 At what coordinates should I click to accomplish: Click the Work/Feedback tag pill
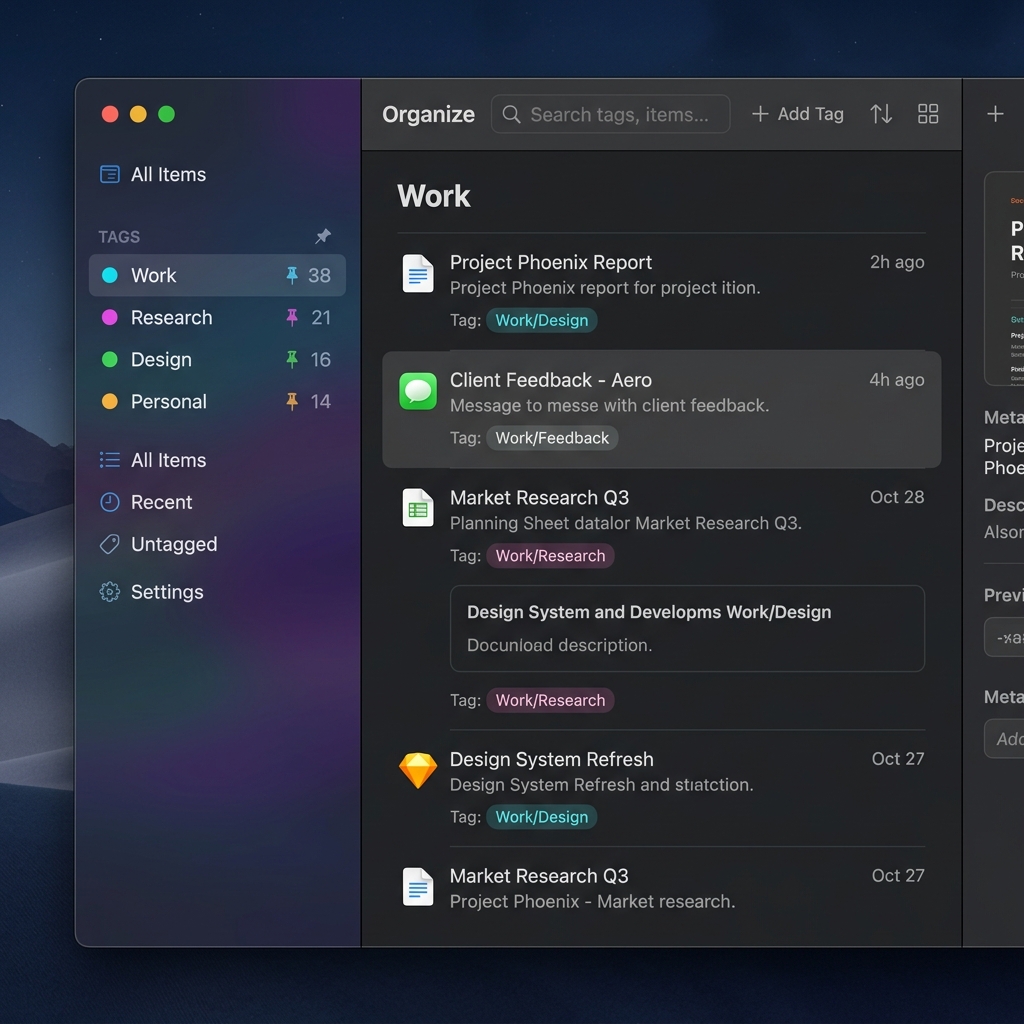(552, 438)
